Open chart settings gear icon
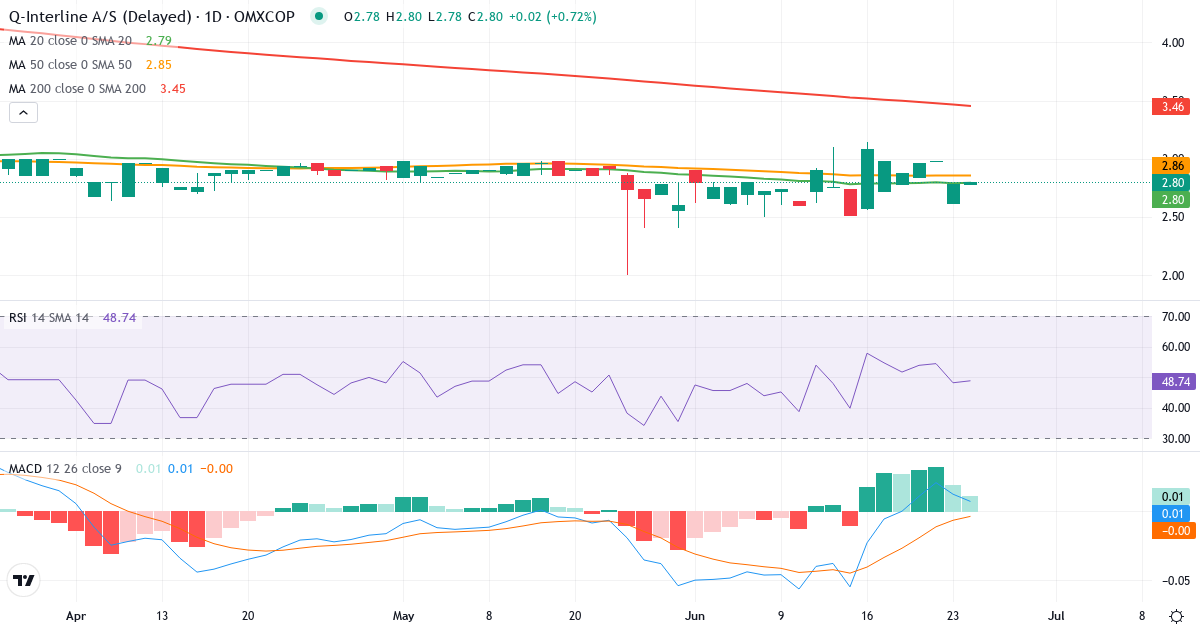The width and height of the screenshot is (1200, 630). [x=1176, y=614]
